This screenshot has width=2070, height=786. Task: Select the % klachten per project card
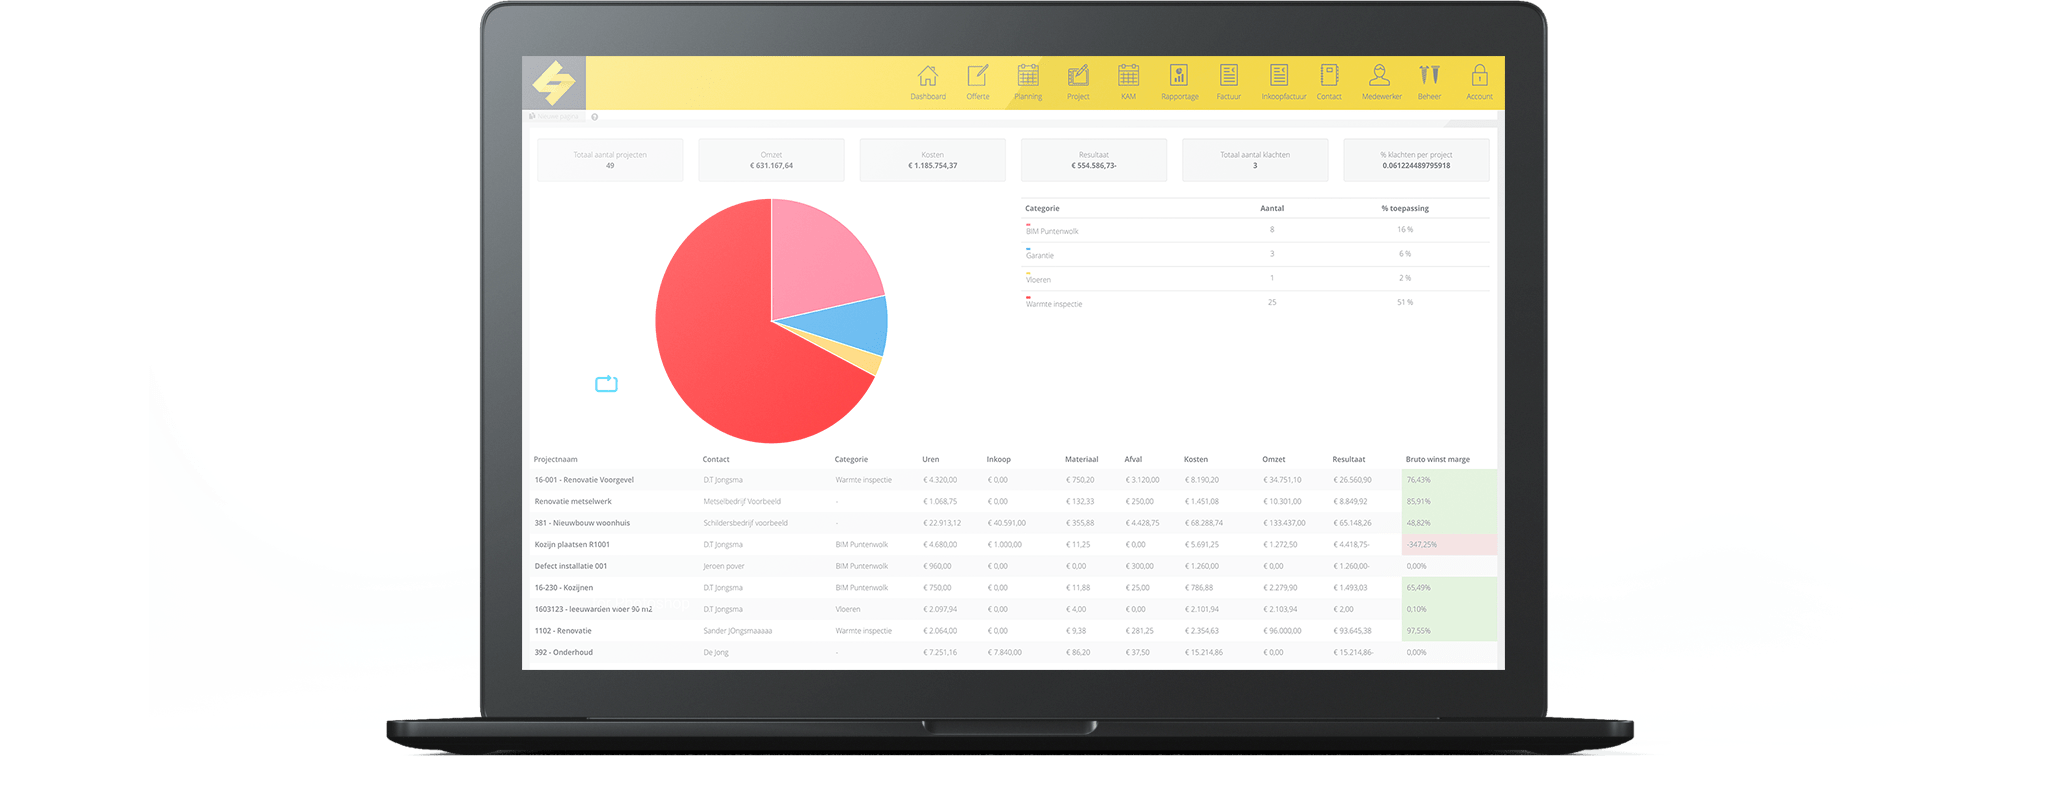1416,160
